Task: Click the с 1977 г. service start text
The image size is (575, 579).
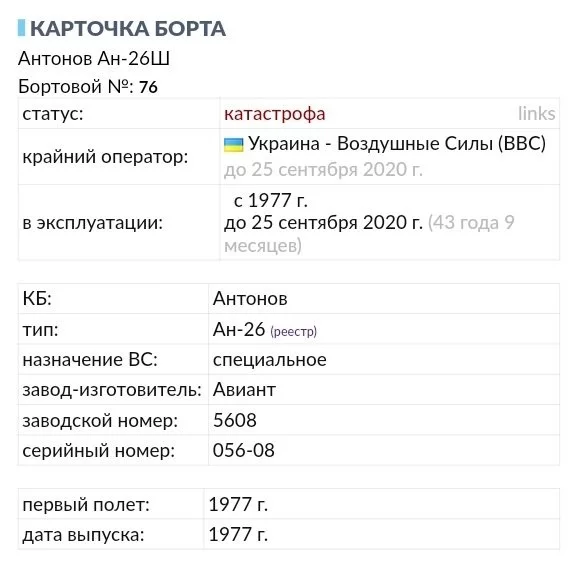Action: tap(271, 201)
